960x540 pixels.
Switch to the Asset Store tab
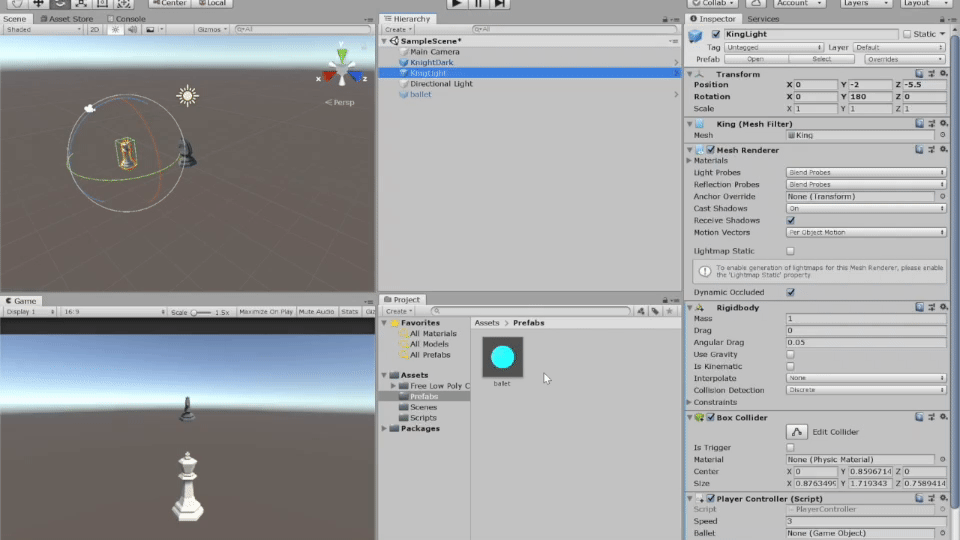coord(69,18)
